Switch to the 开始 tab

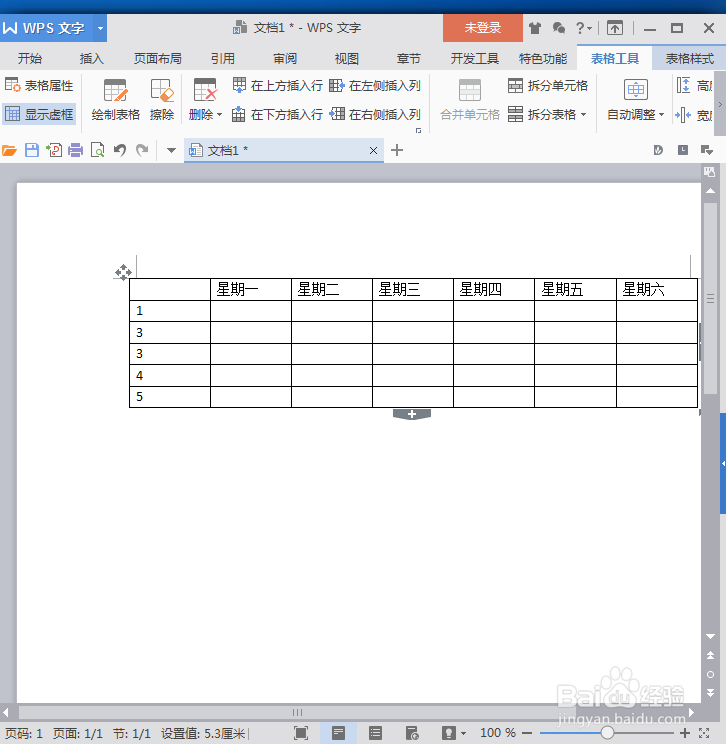pyautogui.click(x=30, y=58)
